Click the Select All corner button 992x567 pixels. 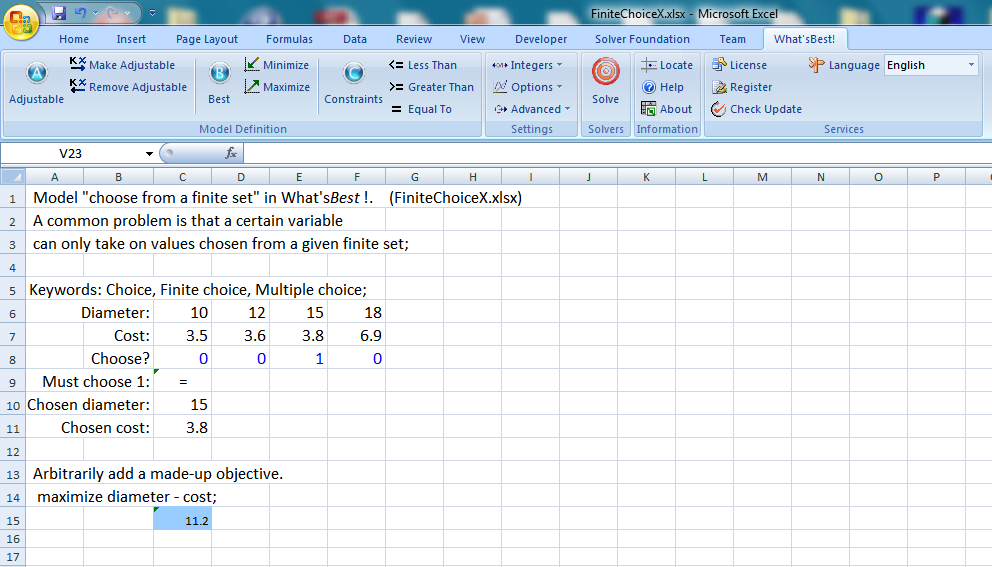pyautogui.click(x=13, y=177)
